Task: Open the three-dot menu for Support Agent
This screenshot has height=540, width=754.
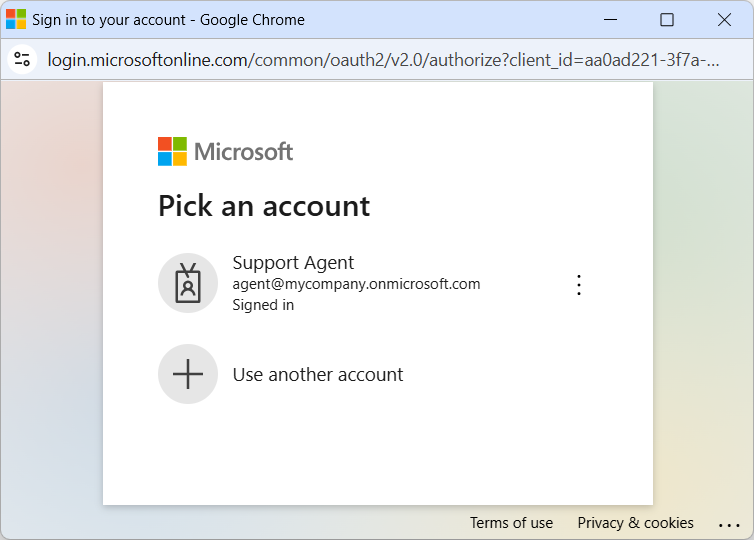Action: pos(578,285)
